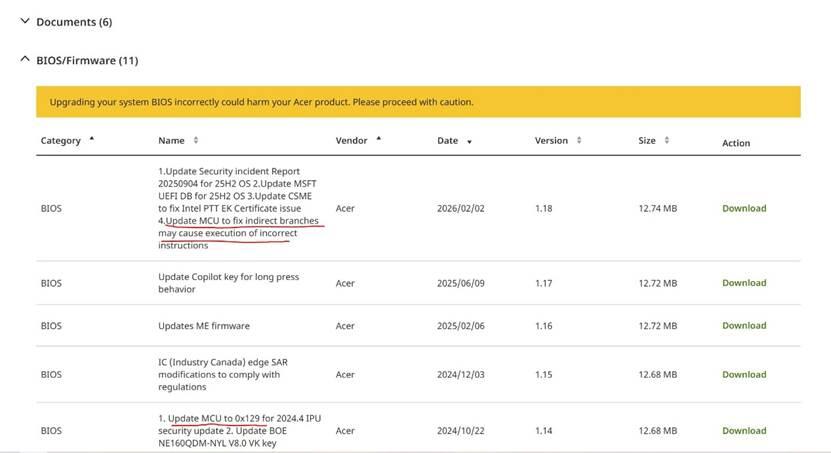Toggle Date column sort arrow
Image resolution: width=831 pixels, height=453 pixels.
(469, 141)
